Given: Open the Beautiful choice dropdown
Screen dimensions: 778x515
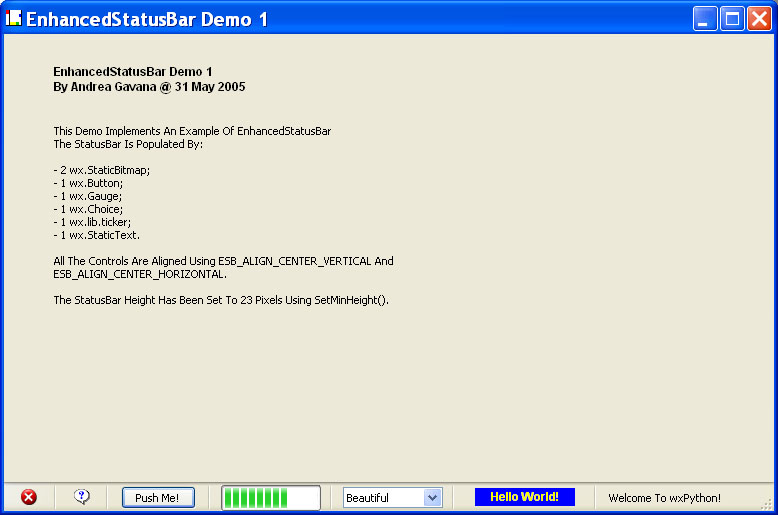Looking at the screenshot, I should point(392,498).
